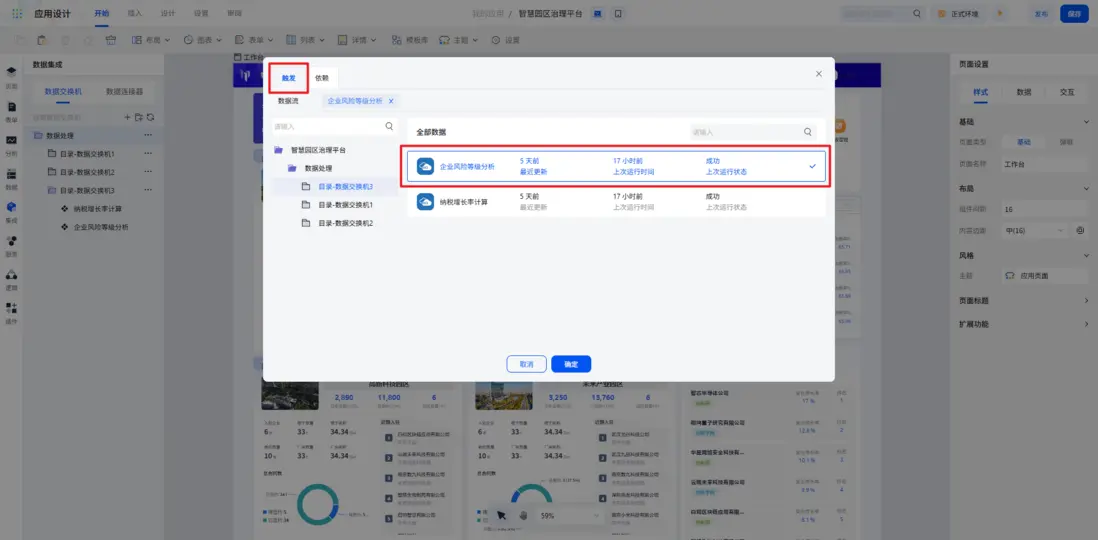Viewport: 1098px width, 540px height.
Task: Open more menu for left-panel 目录-数据交换机3
Action: (148, 191)
